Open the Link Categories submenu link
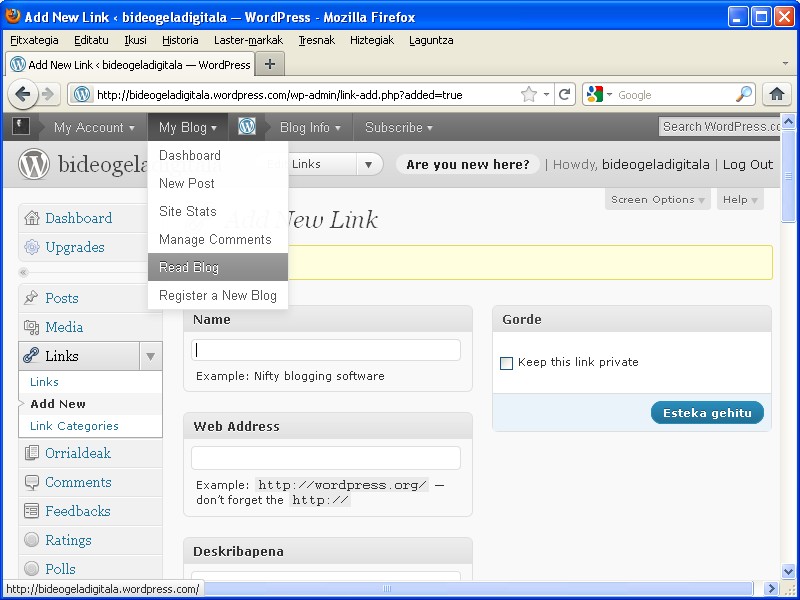Image resolution: width=800 pixels, height=600 pixels. [74, 426]
